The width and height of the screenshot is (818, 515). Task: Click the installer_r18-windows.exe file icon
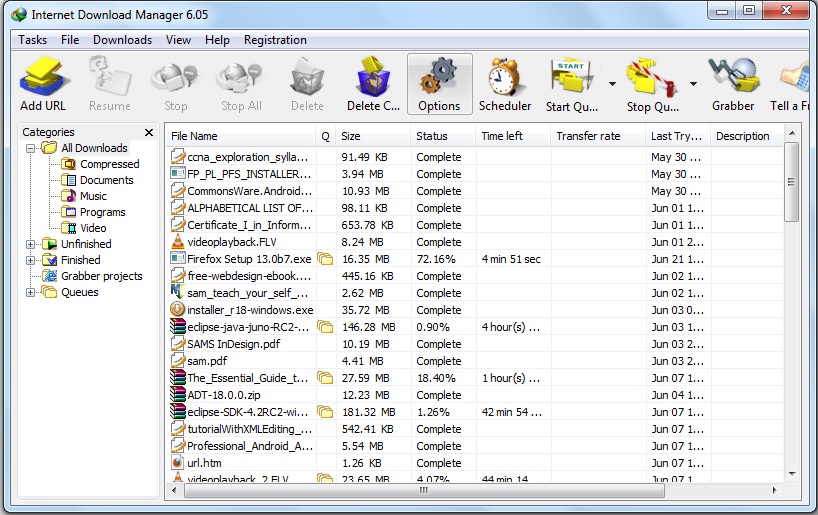pos(178,309)
